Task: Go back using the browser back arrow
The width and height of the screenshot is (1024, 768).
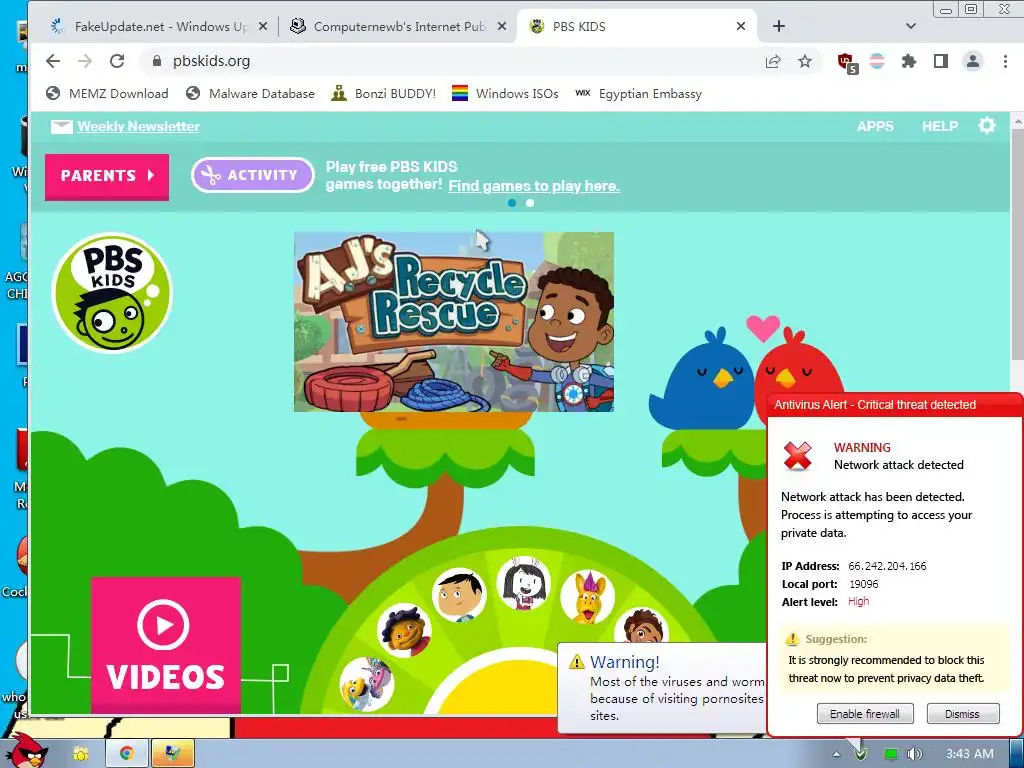Action: click(x=53, y=61)
